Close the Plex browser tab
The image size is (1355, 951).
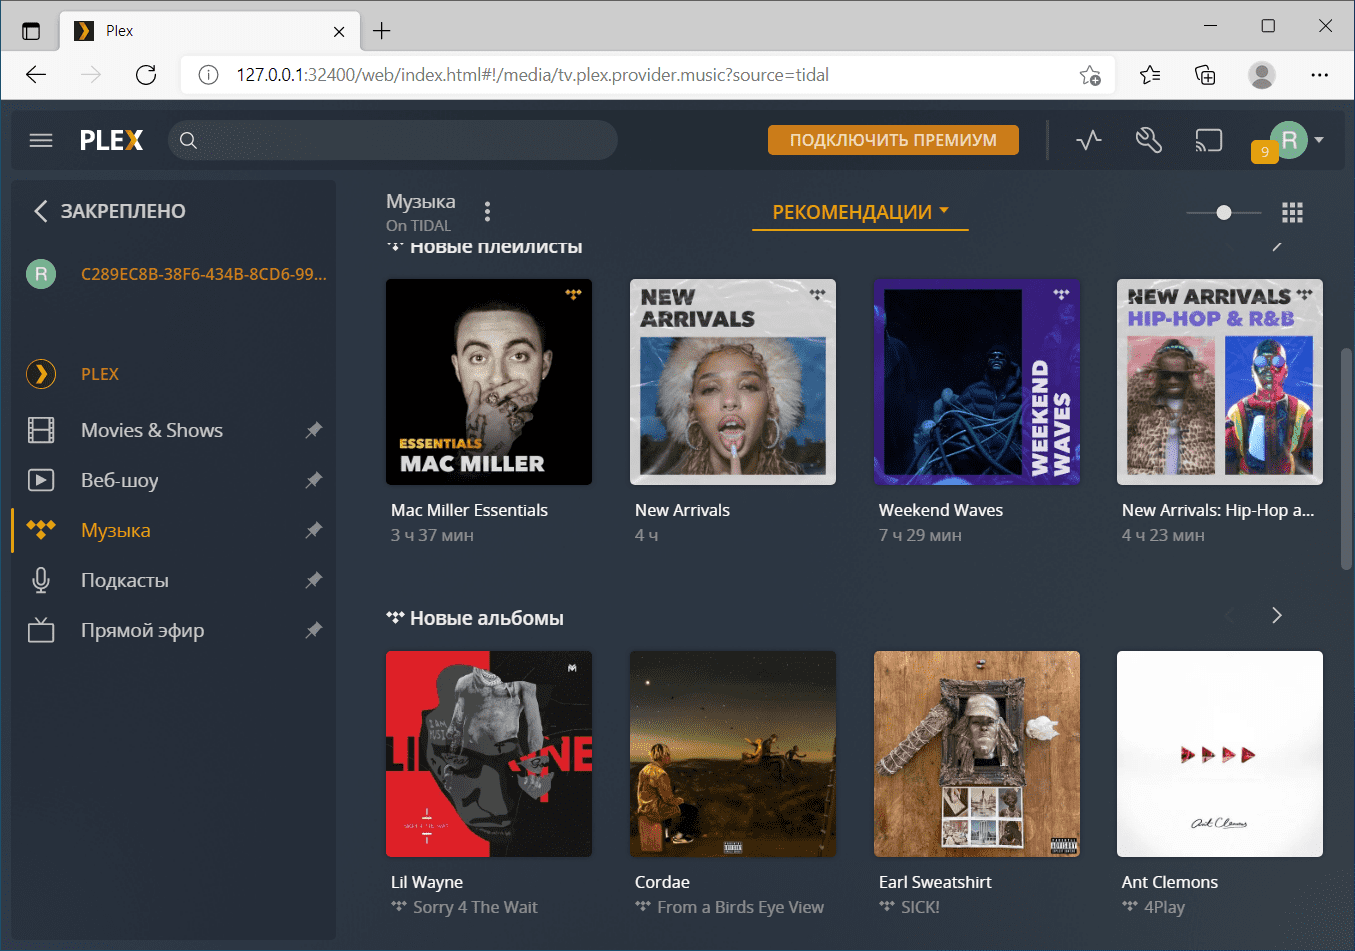tap(339, 31)
